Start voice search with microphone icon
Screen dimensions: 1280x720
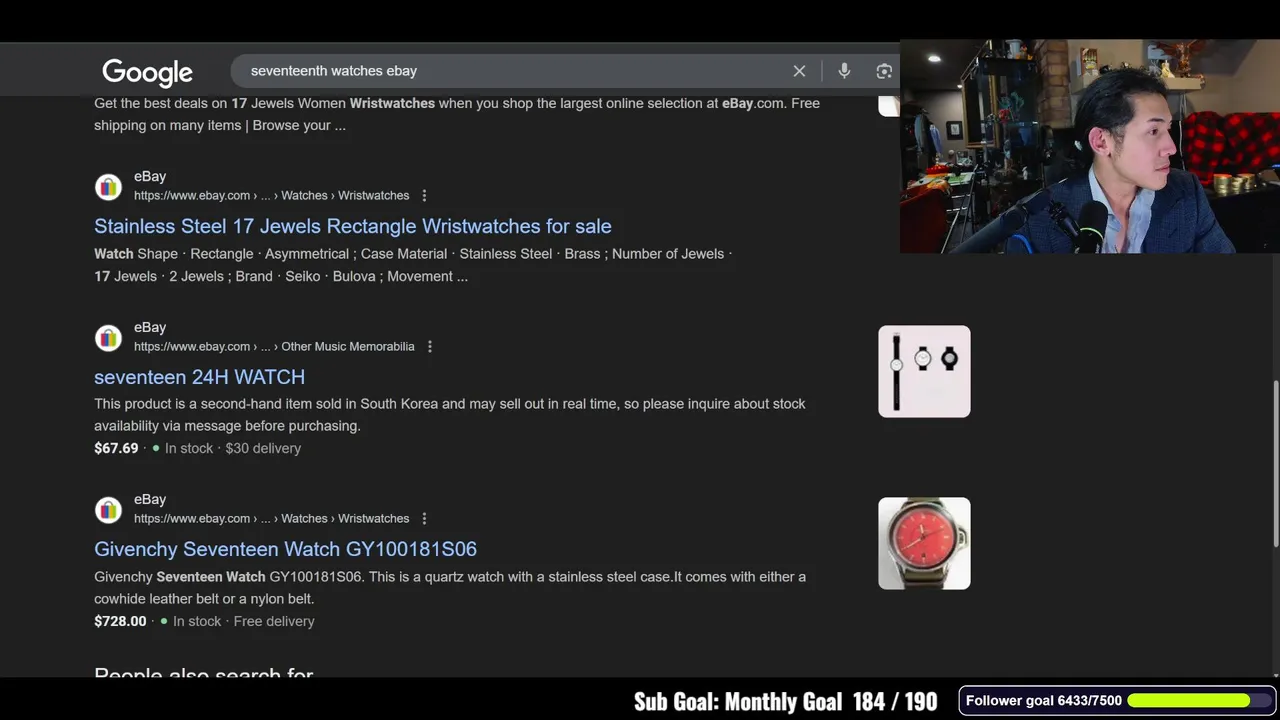click(x=844, y=71)
